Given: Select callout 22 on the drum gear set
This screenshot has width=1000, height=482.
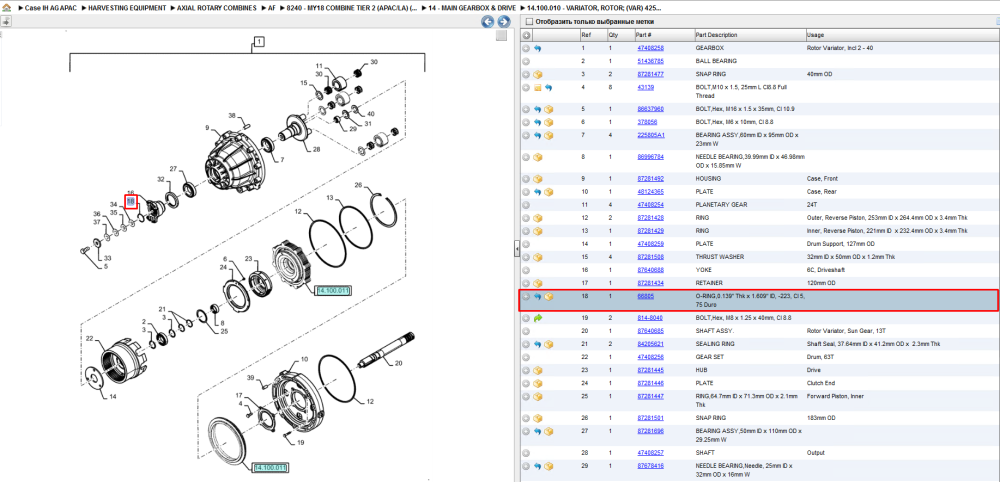Looking at the screenshot, I should pyautogui.click(x=90, y=339).
